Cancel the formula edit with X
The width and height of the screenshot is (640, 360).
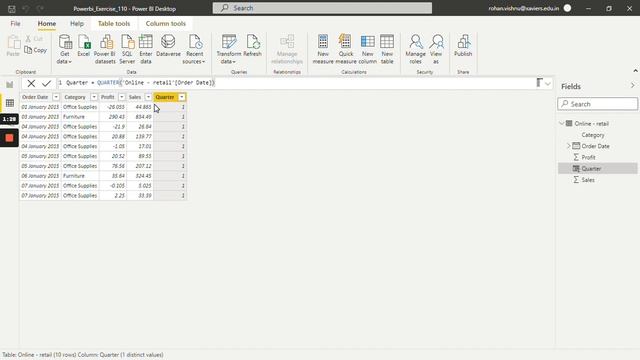coord(31,83)
